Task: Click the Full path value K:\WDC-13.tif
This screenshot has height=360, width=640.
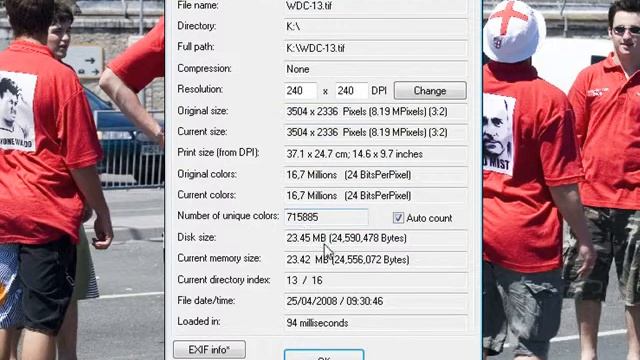Action: pyautogui.click(x=376, y=48)
